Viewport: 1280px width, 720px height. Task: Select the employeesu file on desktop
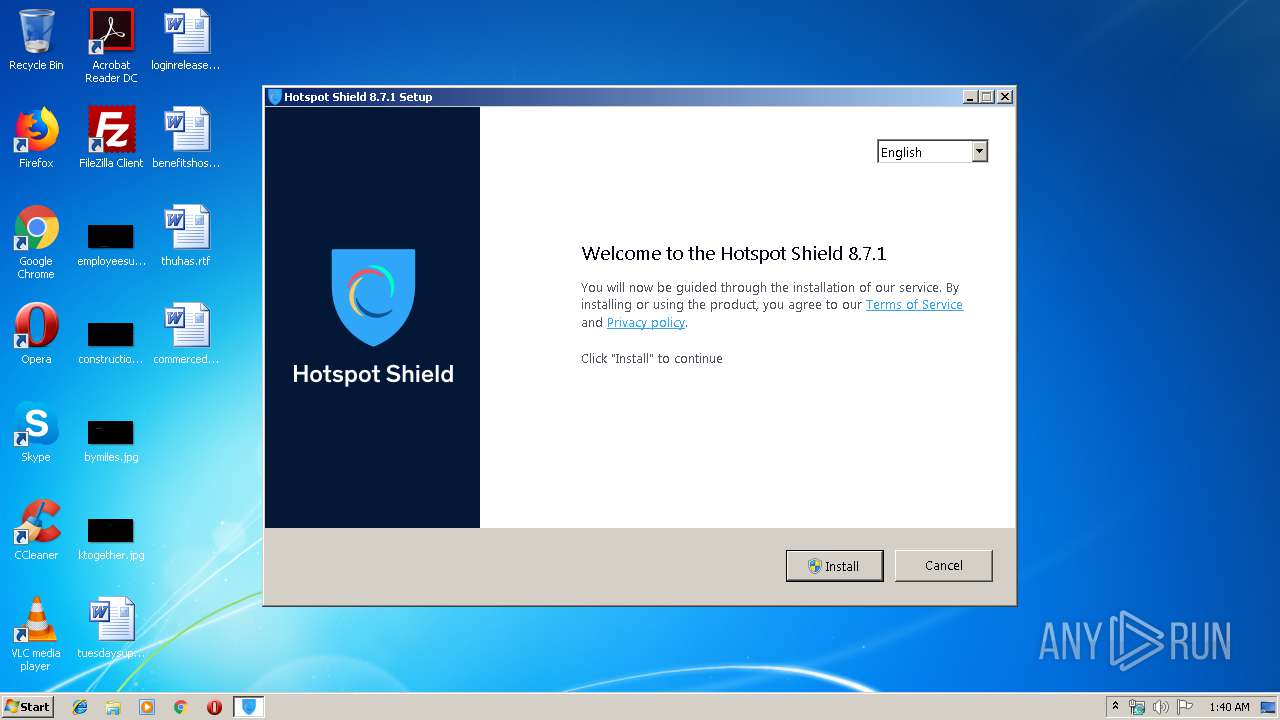111,245
